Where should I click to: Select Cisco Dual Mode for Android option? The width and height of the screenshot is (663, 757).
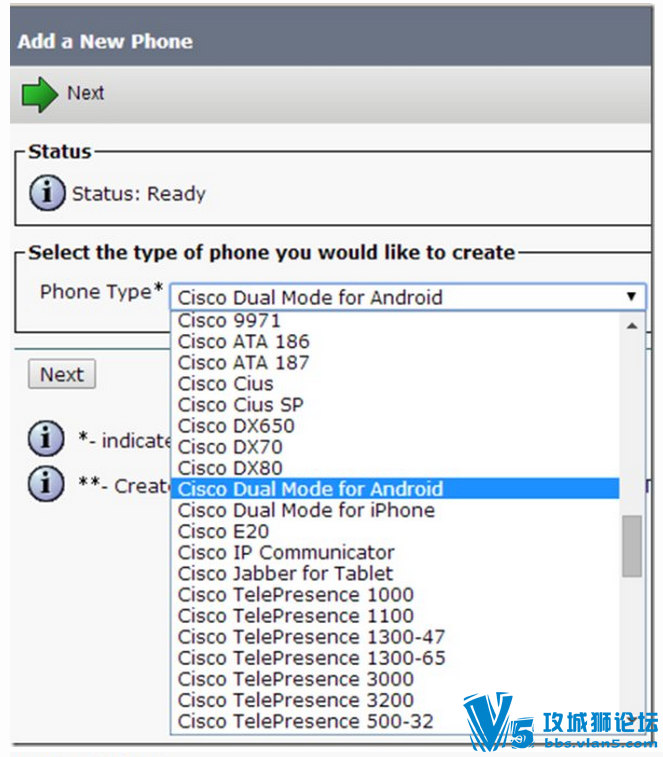click(395, 489)
